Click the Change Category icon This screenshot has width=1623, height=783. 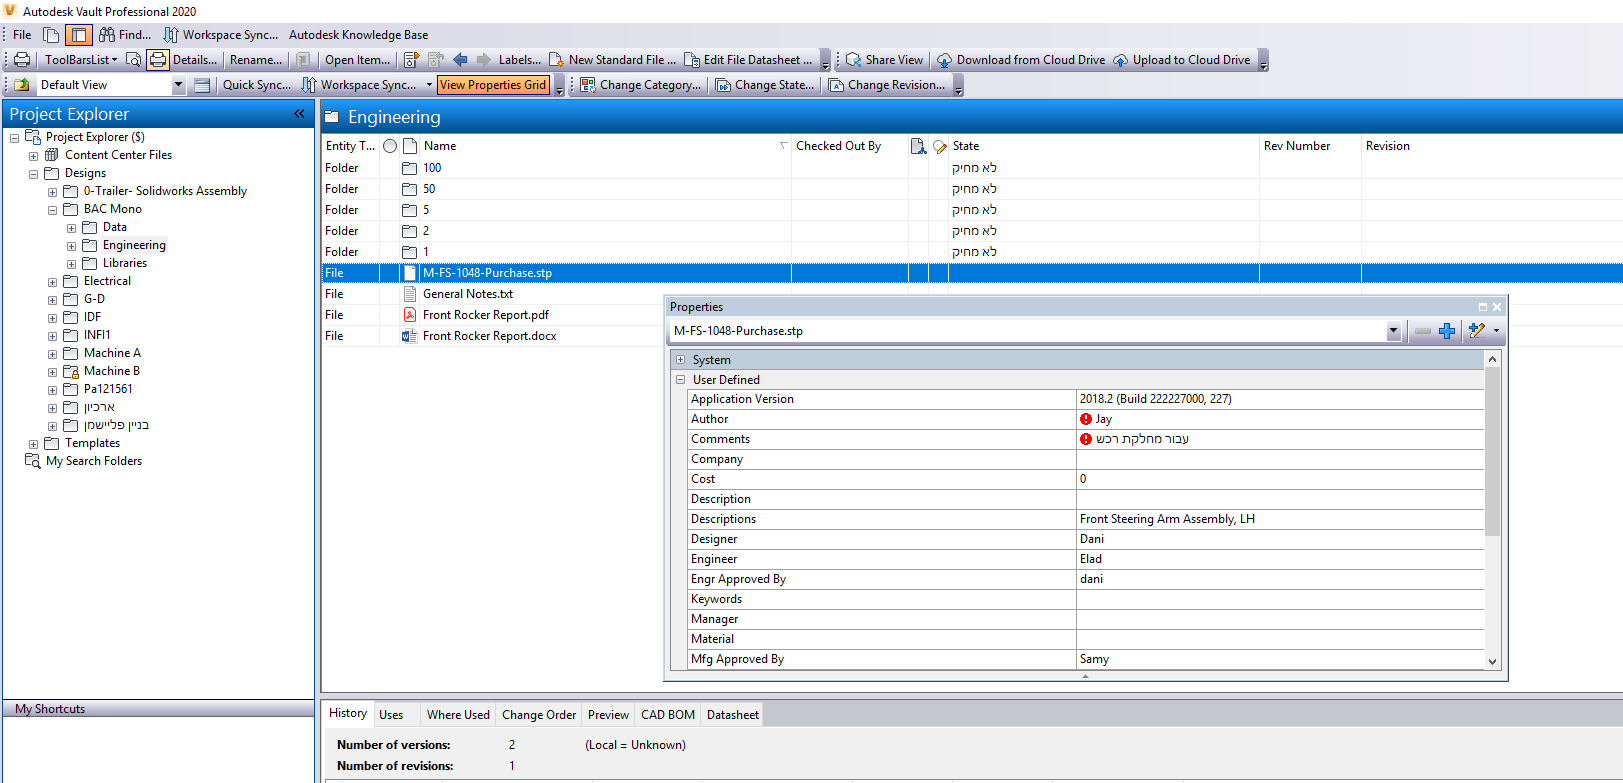point(588,85)
